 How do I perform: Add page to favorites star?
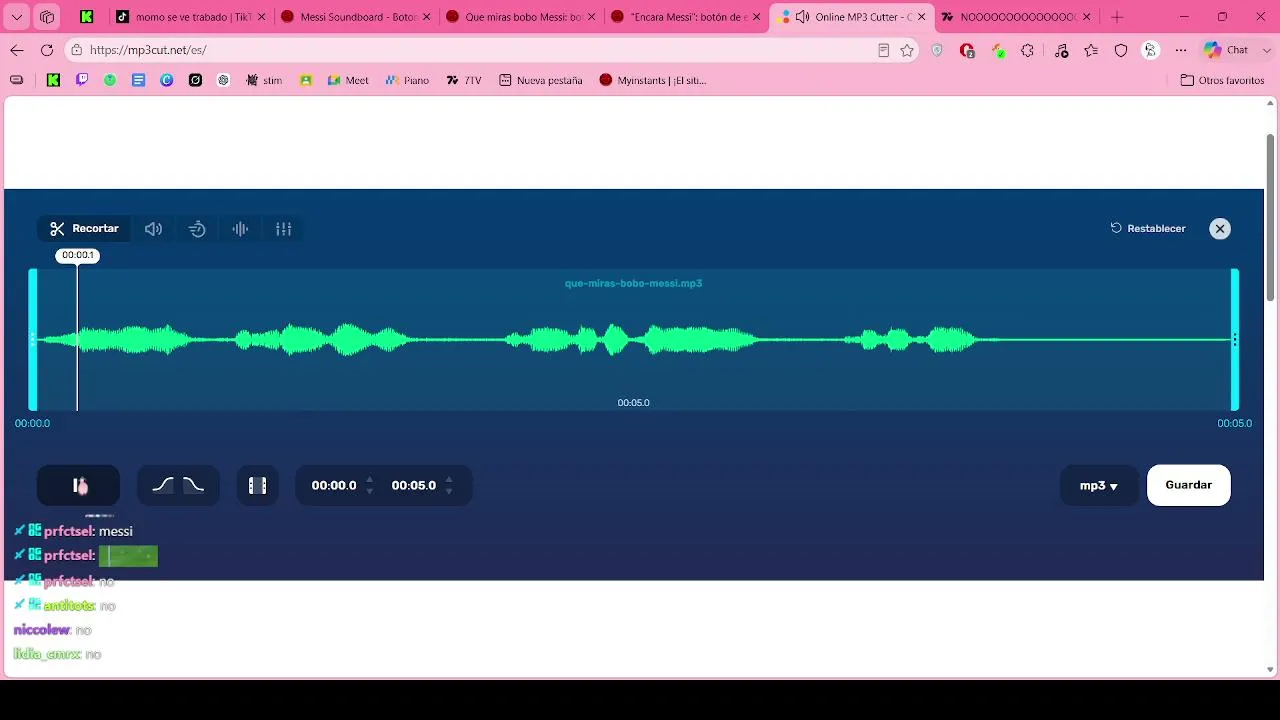(x=907, y=50)
